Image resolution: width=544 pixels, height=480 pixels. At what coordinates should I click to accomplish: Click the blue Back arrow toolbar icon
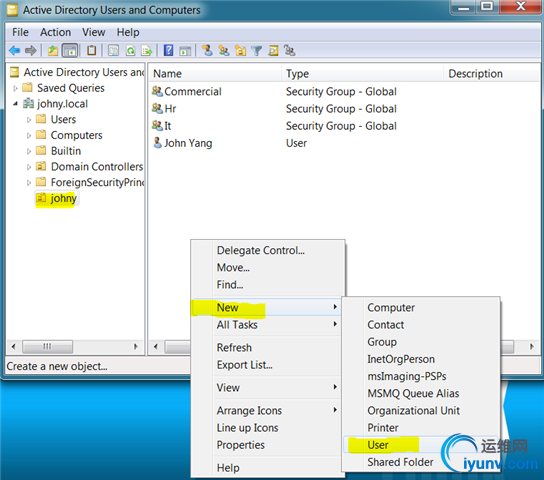point(15,51)
